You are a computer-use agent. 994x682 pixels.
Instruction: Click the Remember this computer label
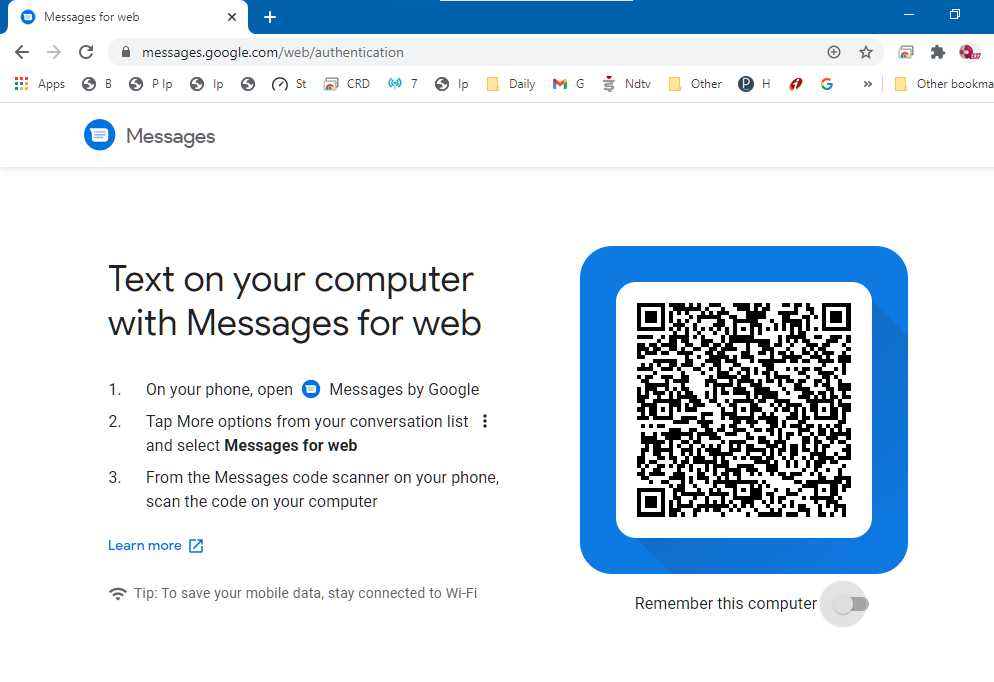coord(726,603)
